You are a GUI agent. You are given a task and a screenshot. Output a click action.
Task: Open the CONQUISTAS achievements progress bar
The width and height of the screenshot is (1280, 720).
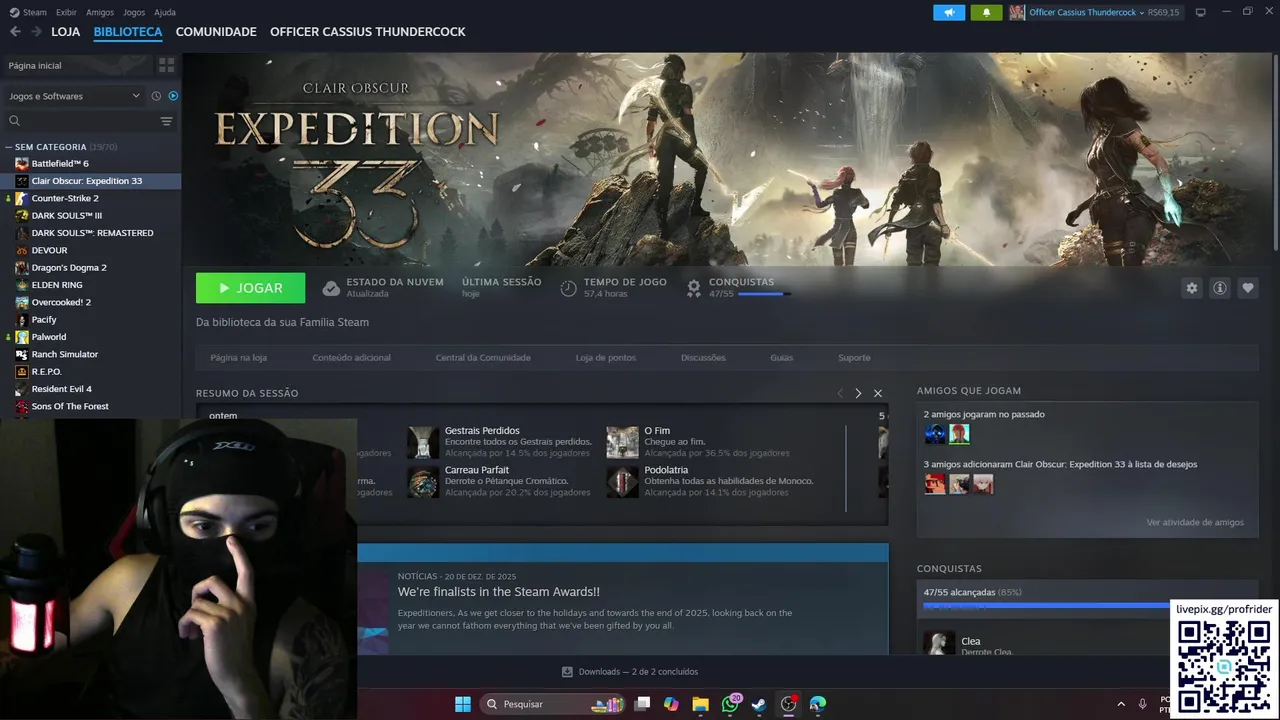point(764,294)
